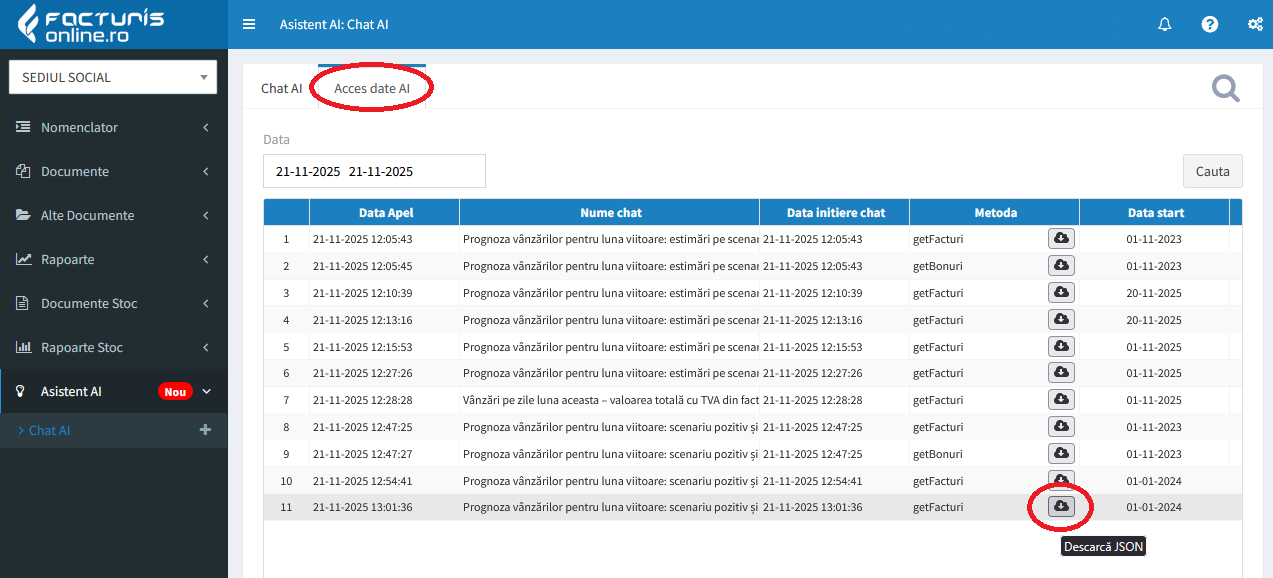The image size is (1273, 578).
Task: Open the help question mark icon
Action: [x=1210, y=24]
